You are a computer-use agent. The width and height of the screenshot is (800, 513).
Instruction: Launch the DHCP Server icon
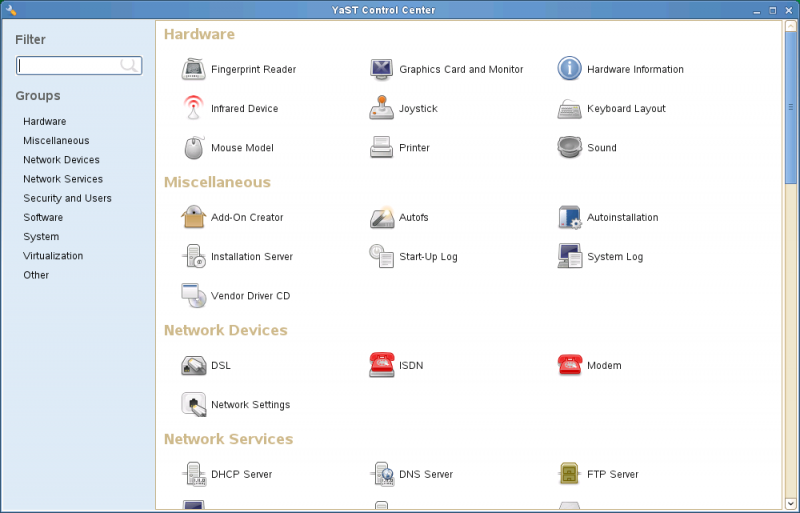point(194,474)
